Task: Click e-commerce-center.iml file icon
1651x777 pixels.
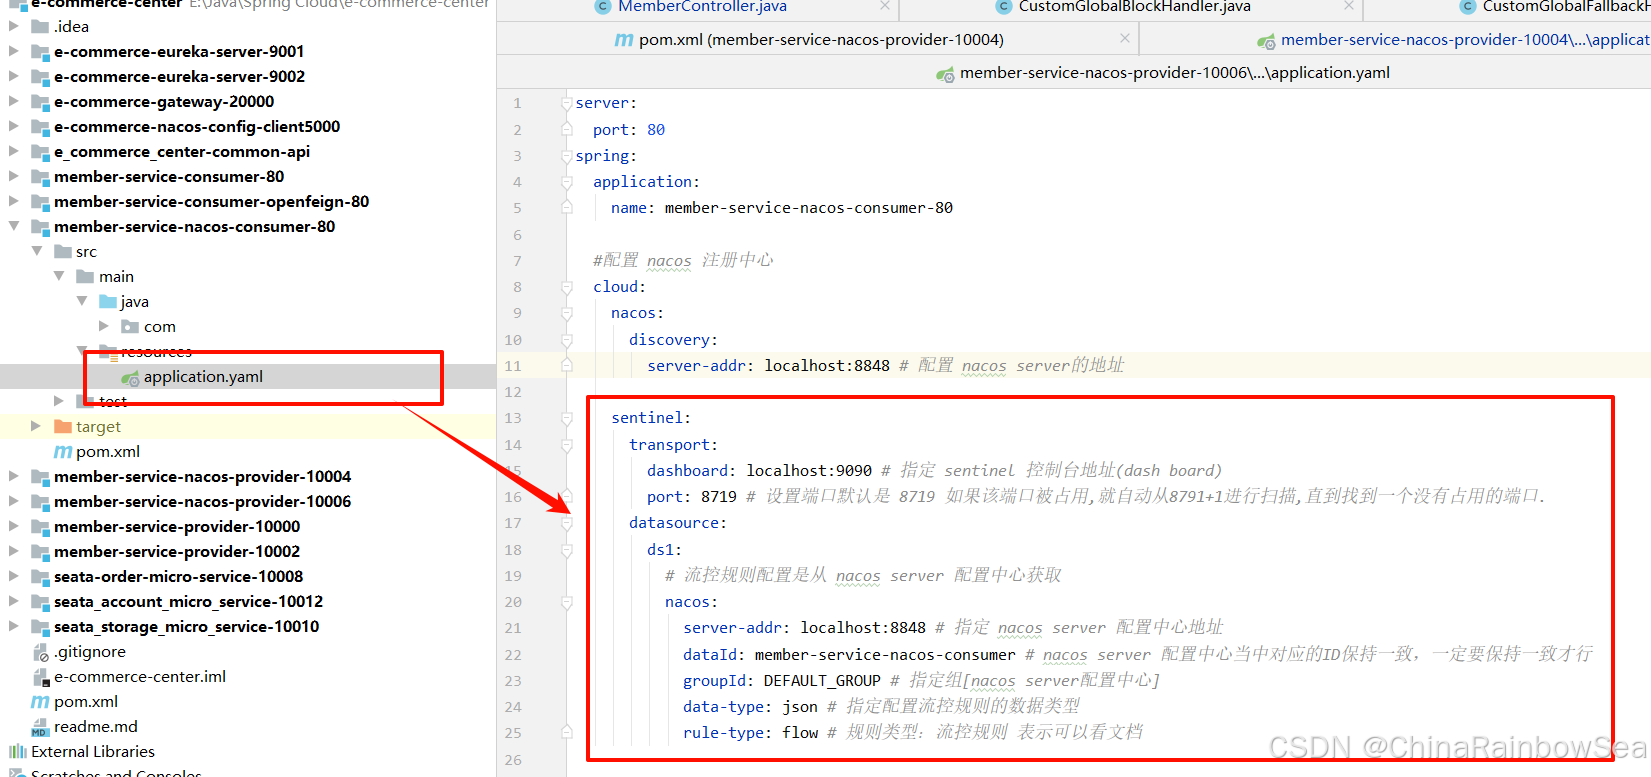Action: coord(41,677)
